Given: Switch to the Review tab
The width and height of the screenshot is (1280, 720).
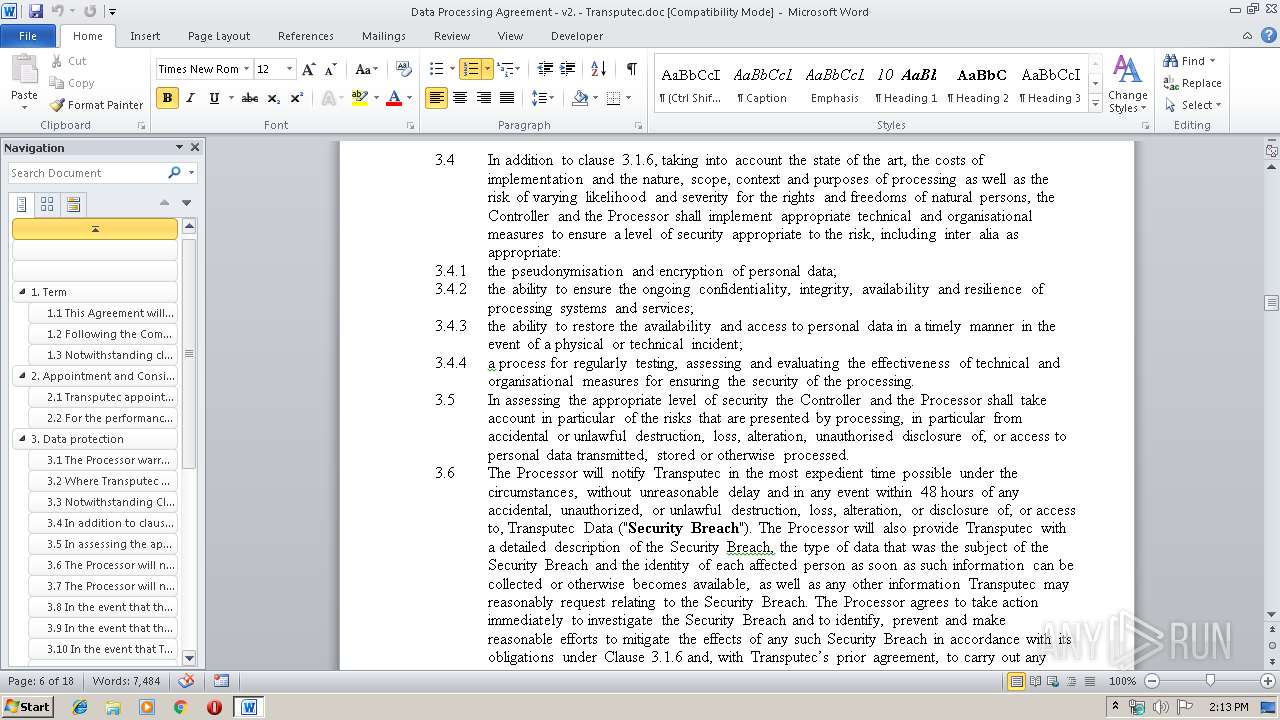Looking at the screenshot, I should coord(452,36).
